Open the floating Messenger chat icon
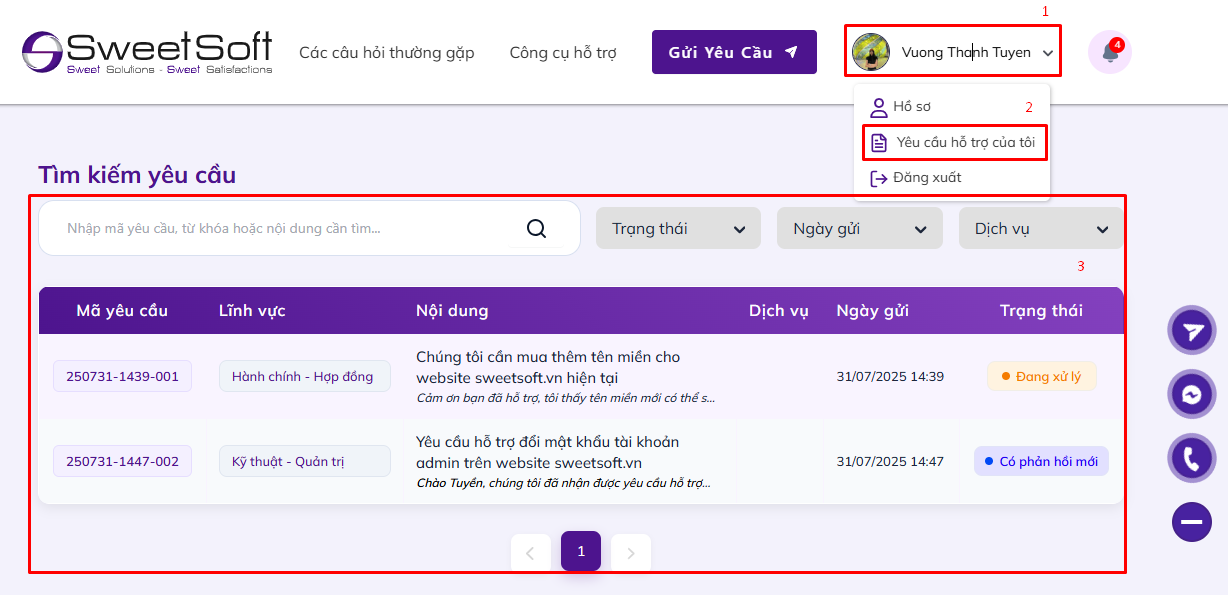The height and width of the screenshot is (595, 1228). pyautogui.click(x=1192, y=395)
